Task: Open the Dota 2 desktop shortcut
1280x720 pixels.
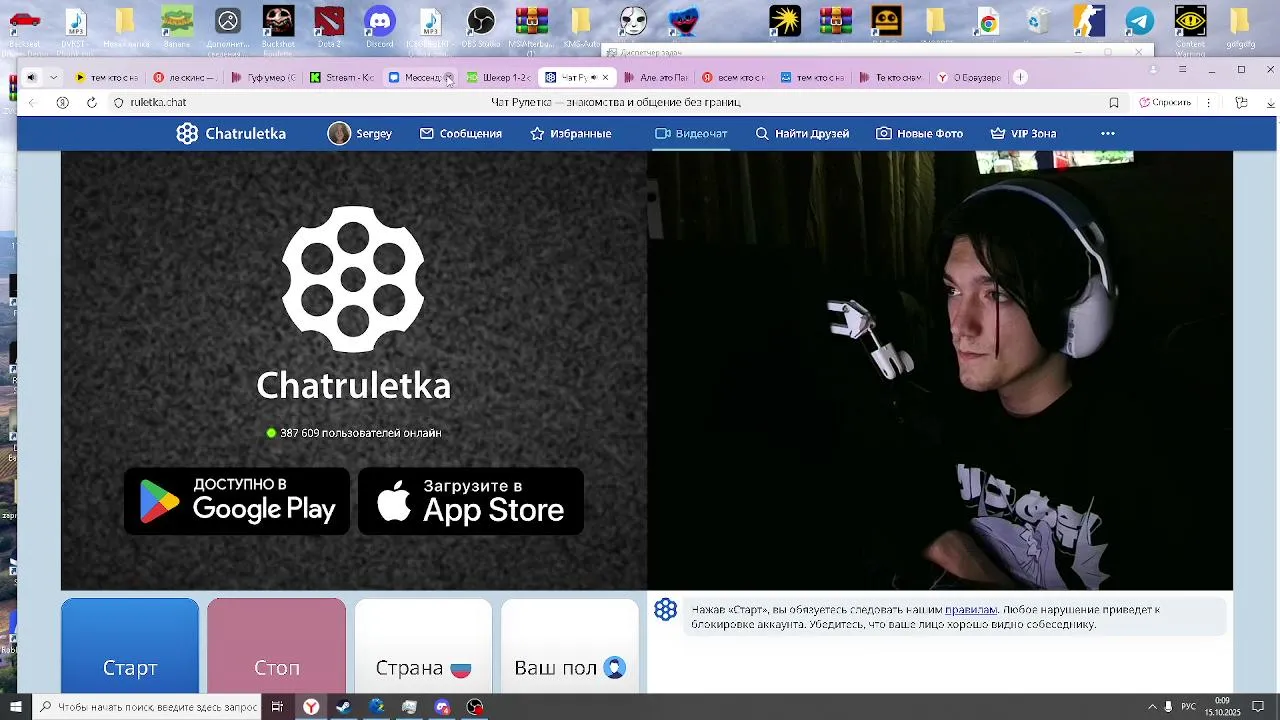Action: click(x=329, y=26)
